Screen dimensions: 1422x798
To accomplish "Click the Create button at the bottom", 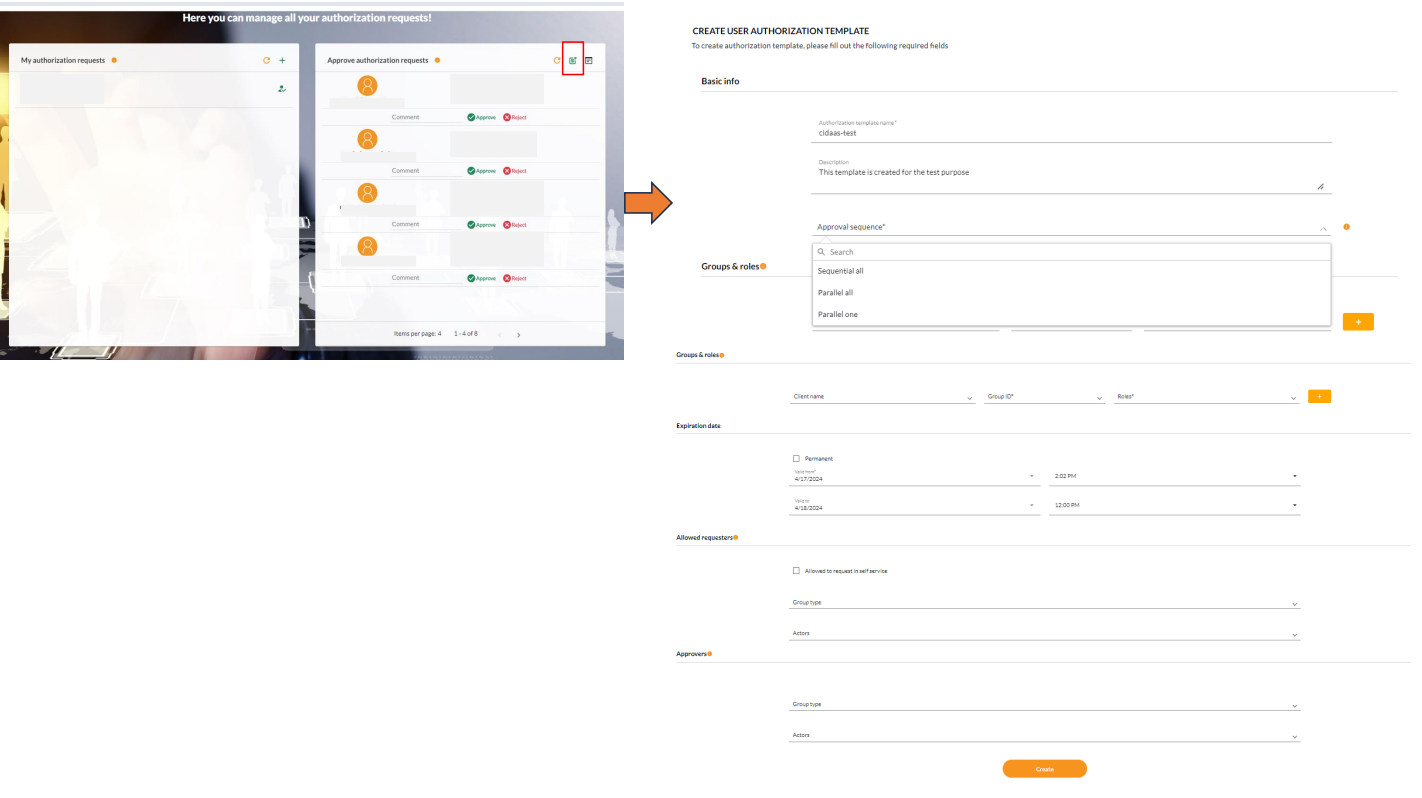I will click(x=1044, y=768).
